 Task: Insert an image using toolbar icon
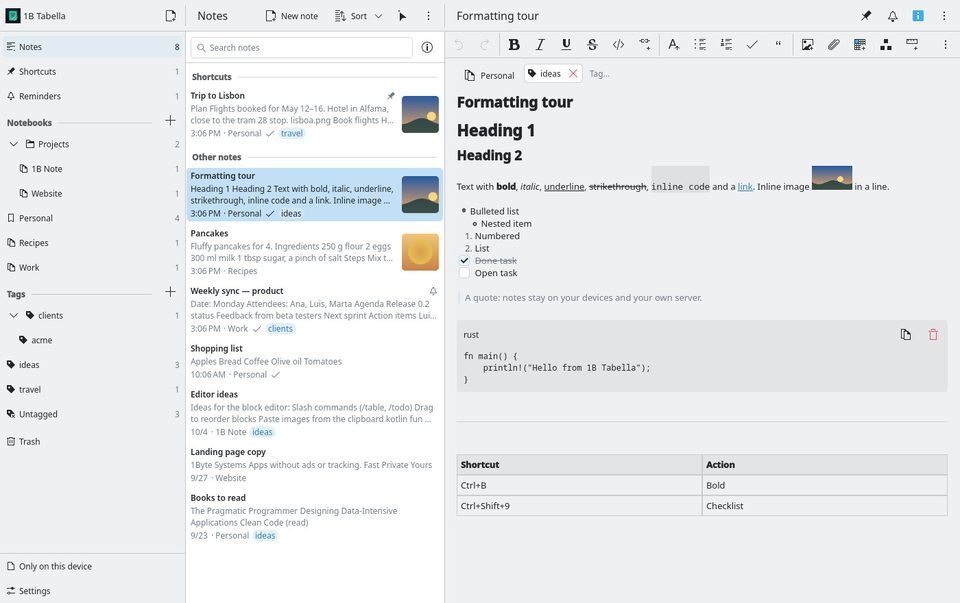[808, 45]
